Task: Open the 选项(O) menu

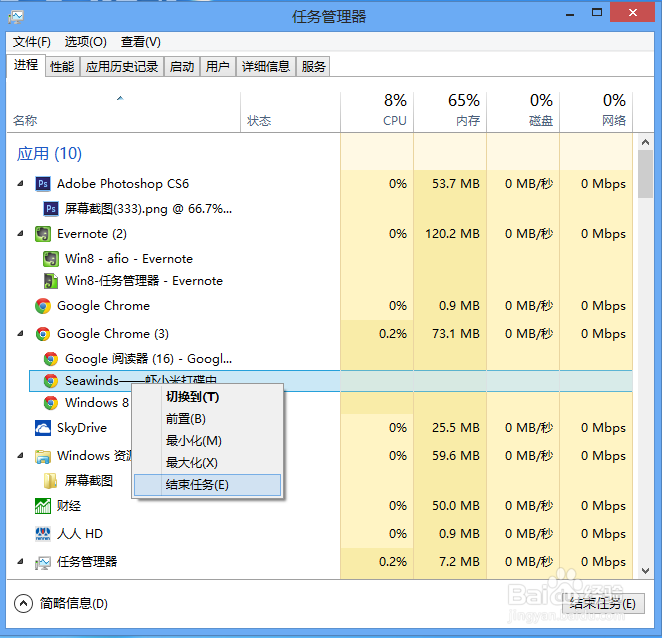Action: [x=85, y=42]
